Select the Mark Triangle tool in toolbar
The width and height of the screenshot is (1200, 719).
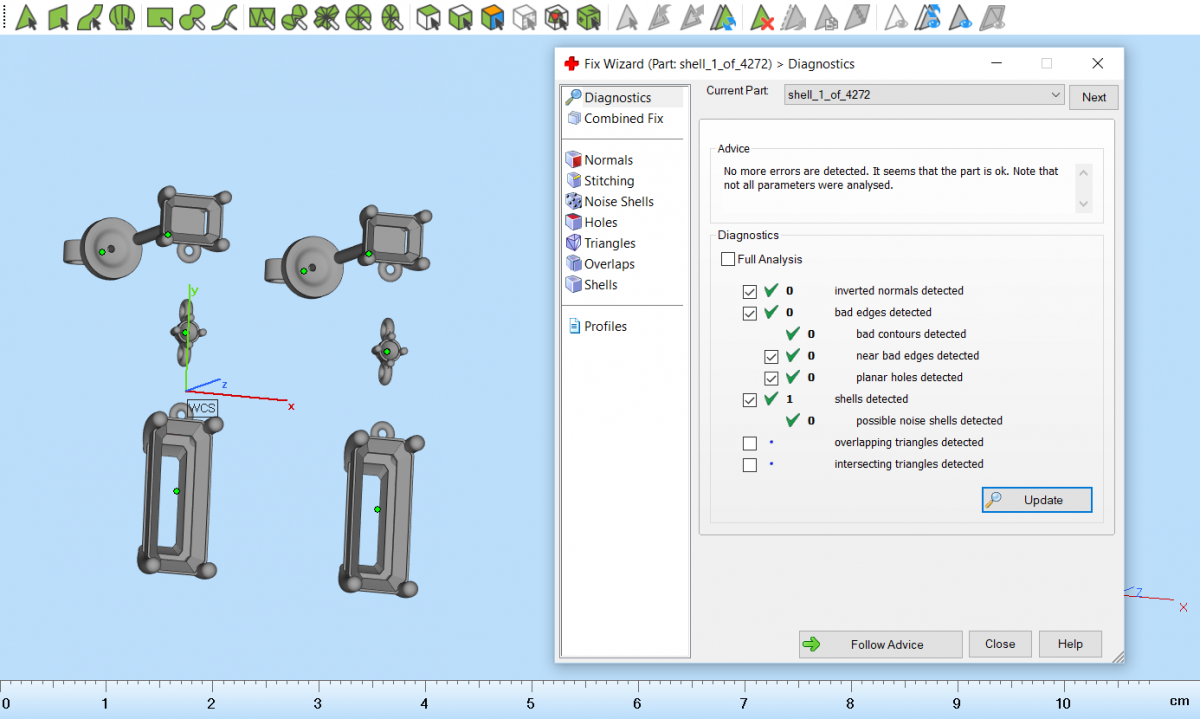pos(27,17)
